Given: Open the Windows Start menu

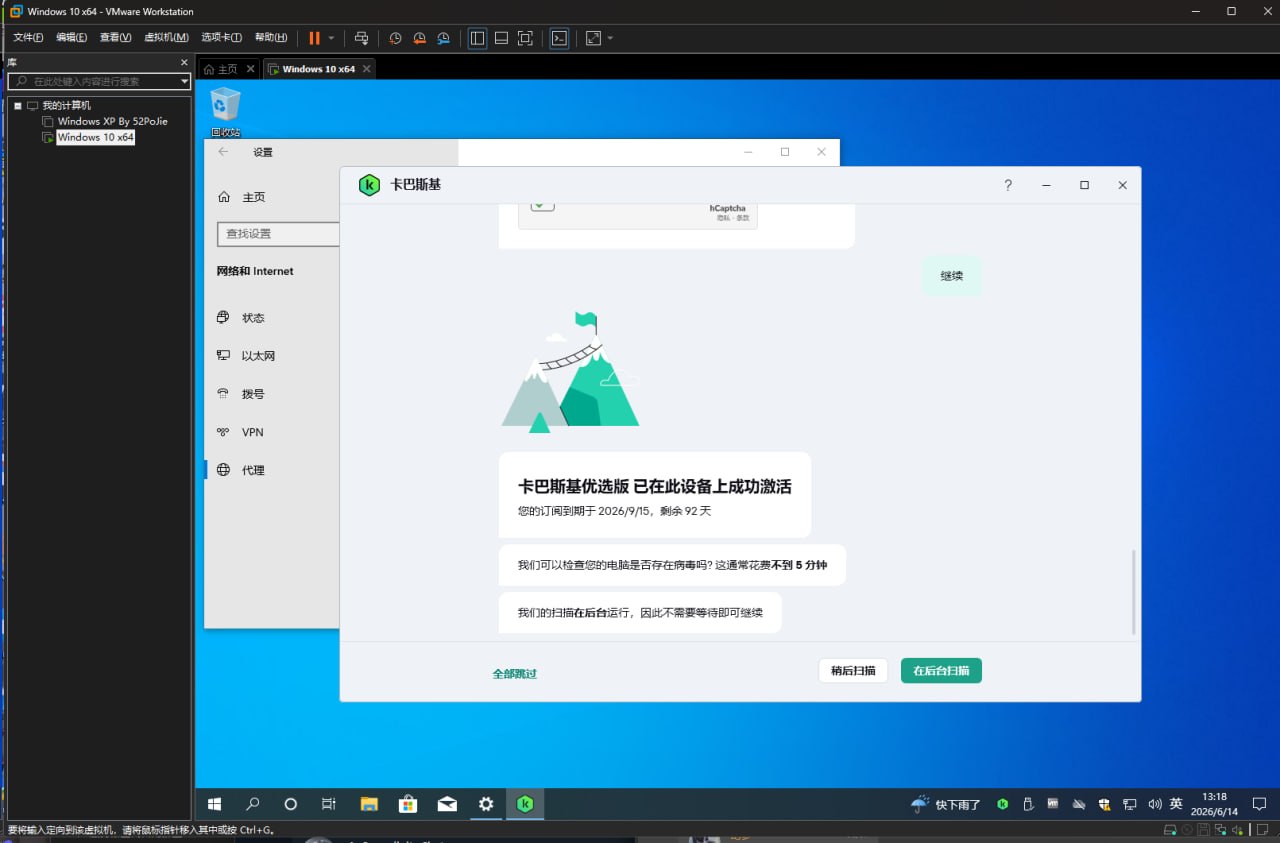Looking at the screenshot, I should click(x=214, y=804).
